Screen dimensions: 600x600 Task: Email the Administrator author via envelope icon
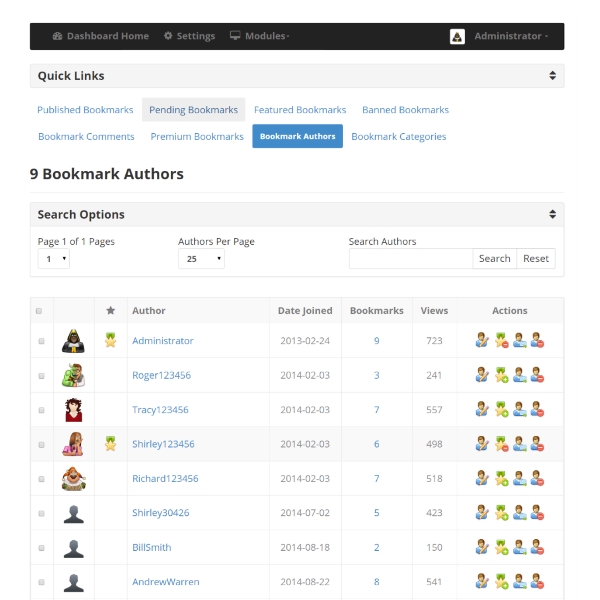click(519, 340)
